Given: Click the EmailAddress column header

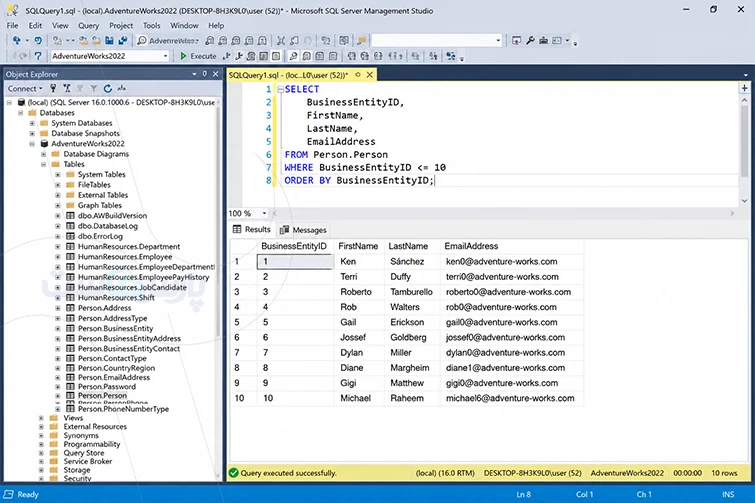Looking at the screenshot, I should [511, 246].
